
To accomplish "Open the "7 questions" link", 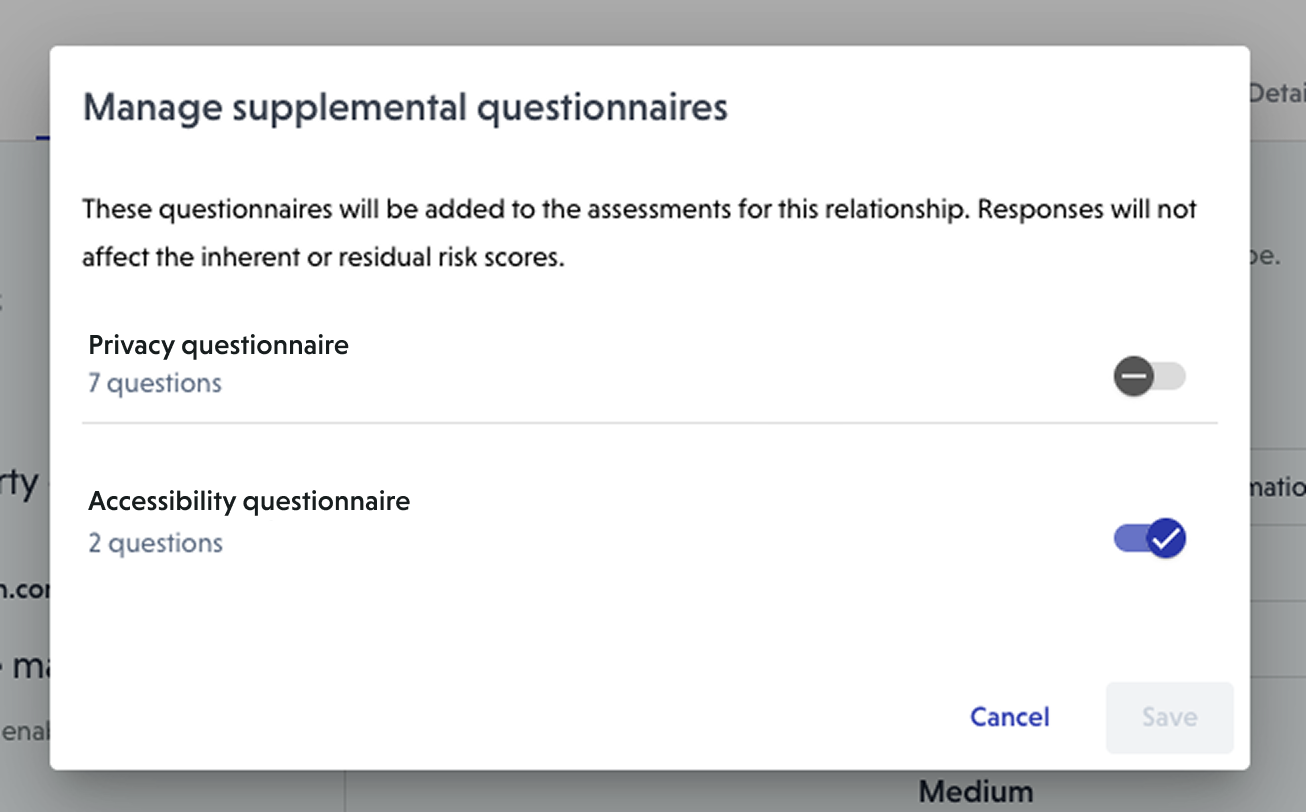I will pos(155,383).
